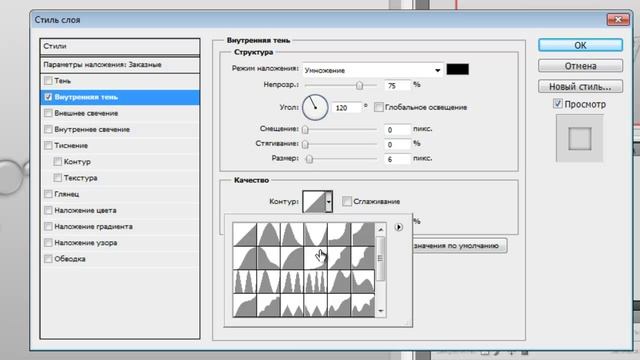Click the contour list scrollbar thumb
This screenshot has width=640, height=360.
click(x=381, y=258)
